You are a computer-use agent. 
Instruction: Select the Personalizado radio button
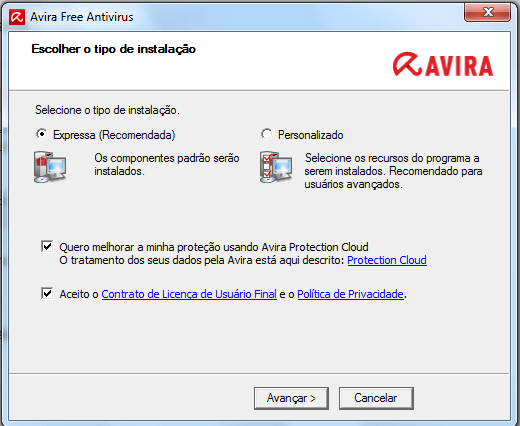coord(267,134)
